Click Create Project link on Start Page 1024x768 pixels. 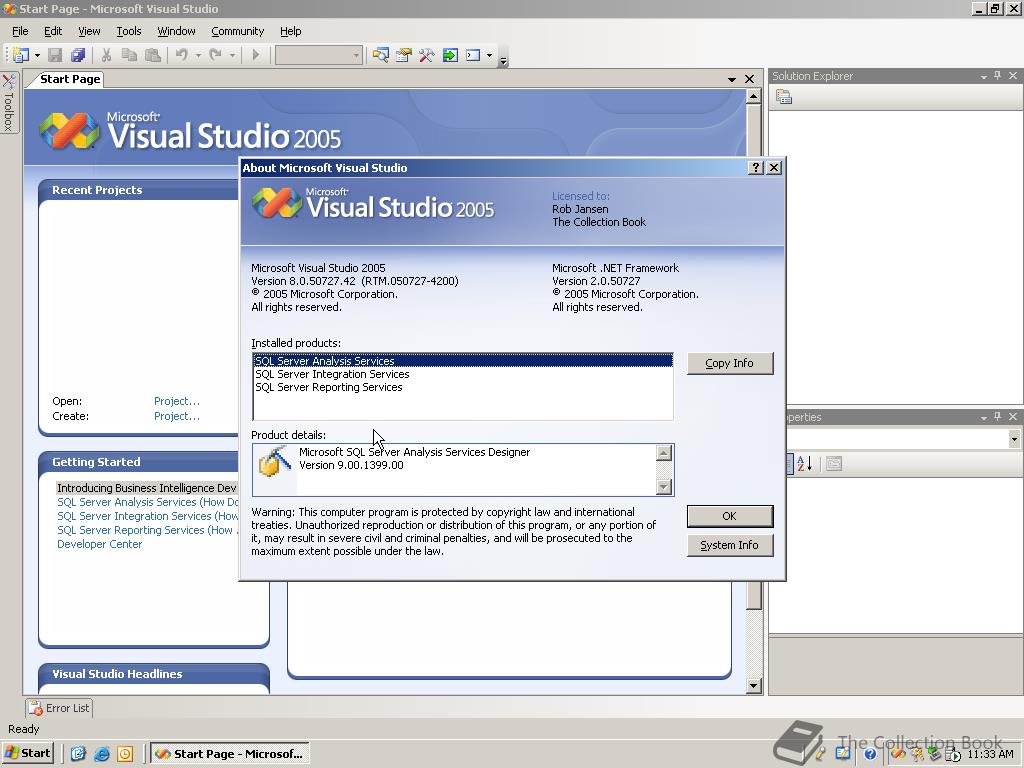tap(177, 416)
